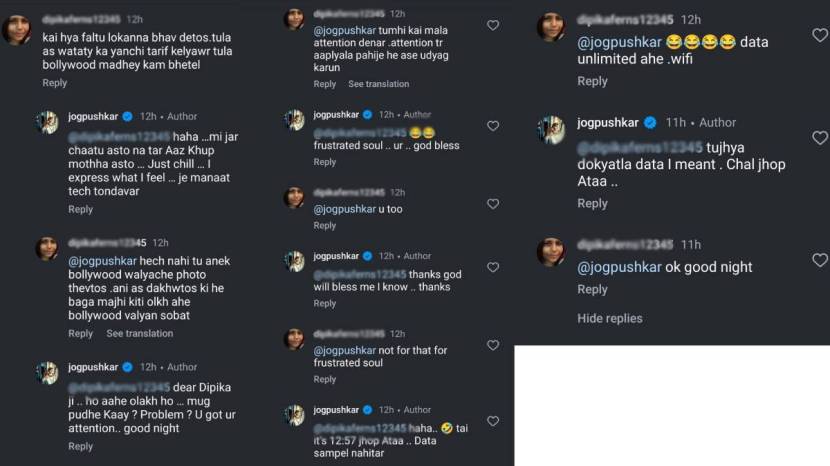Open @jogpushkar mention in 'data unlimited' comment
Screen dimensions: 830x466
[x=619, y=42]
